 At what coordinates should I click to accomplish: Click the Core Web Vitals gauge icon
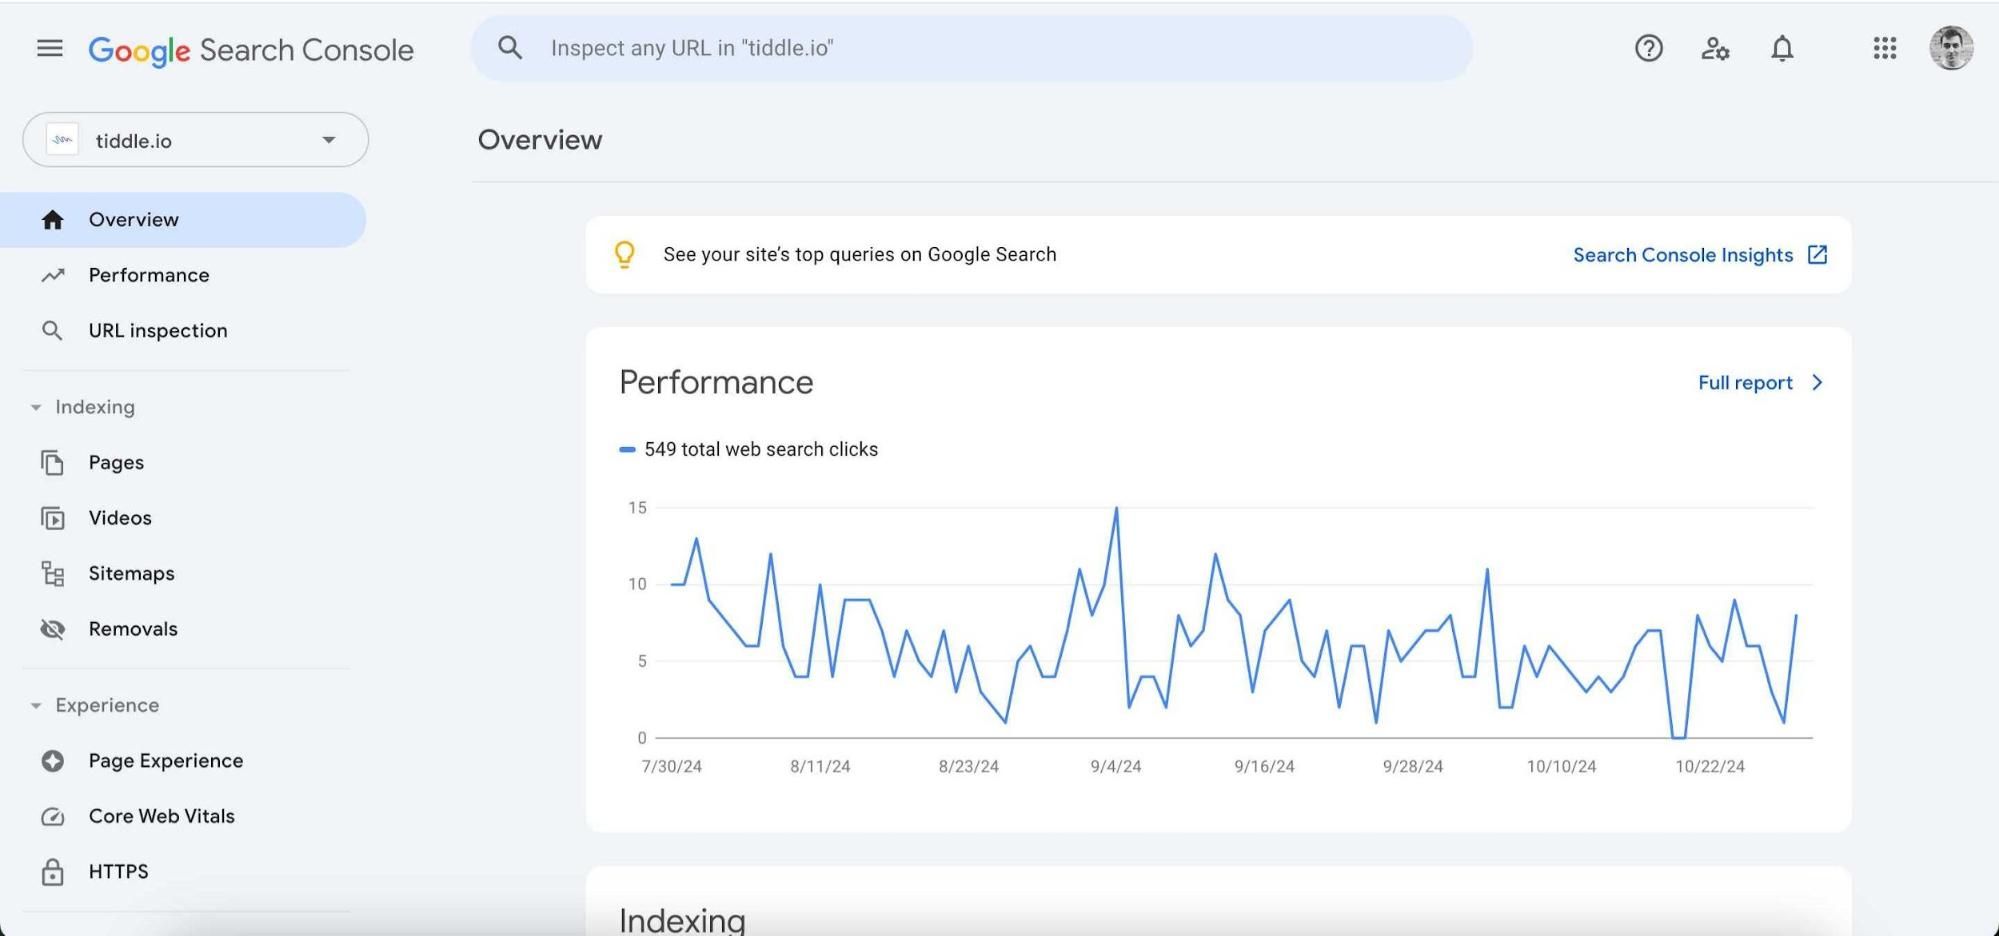point(52,817)
